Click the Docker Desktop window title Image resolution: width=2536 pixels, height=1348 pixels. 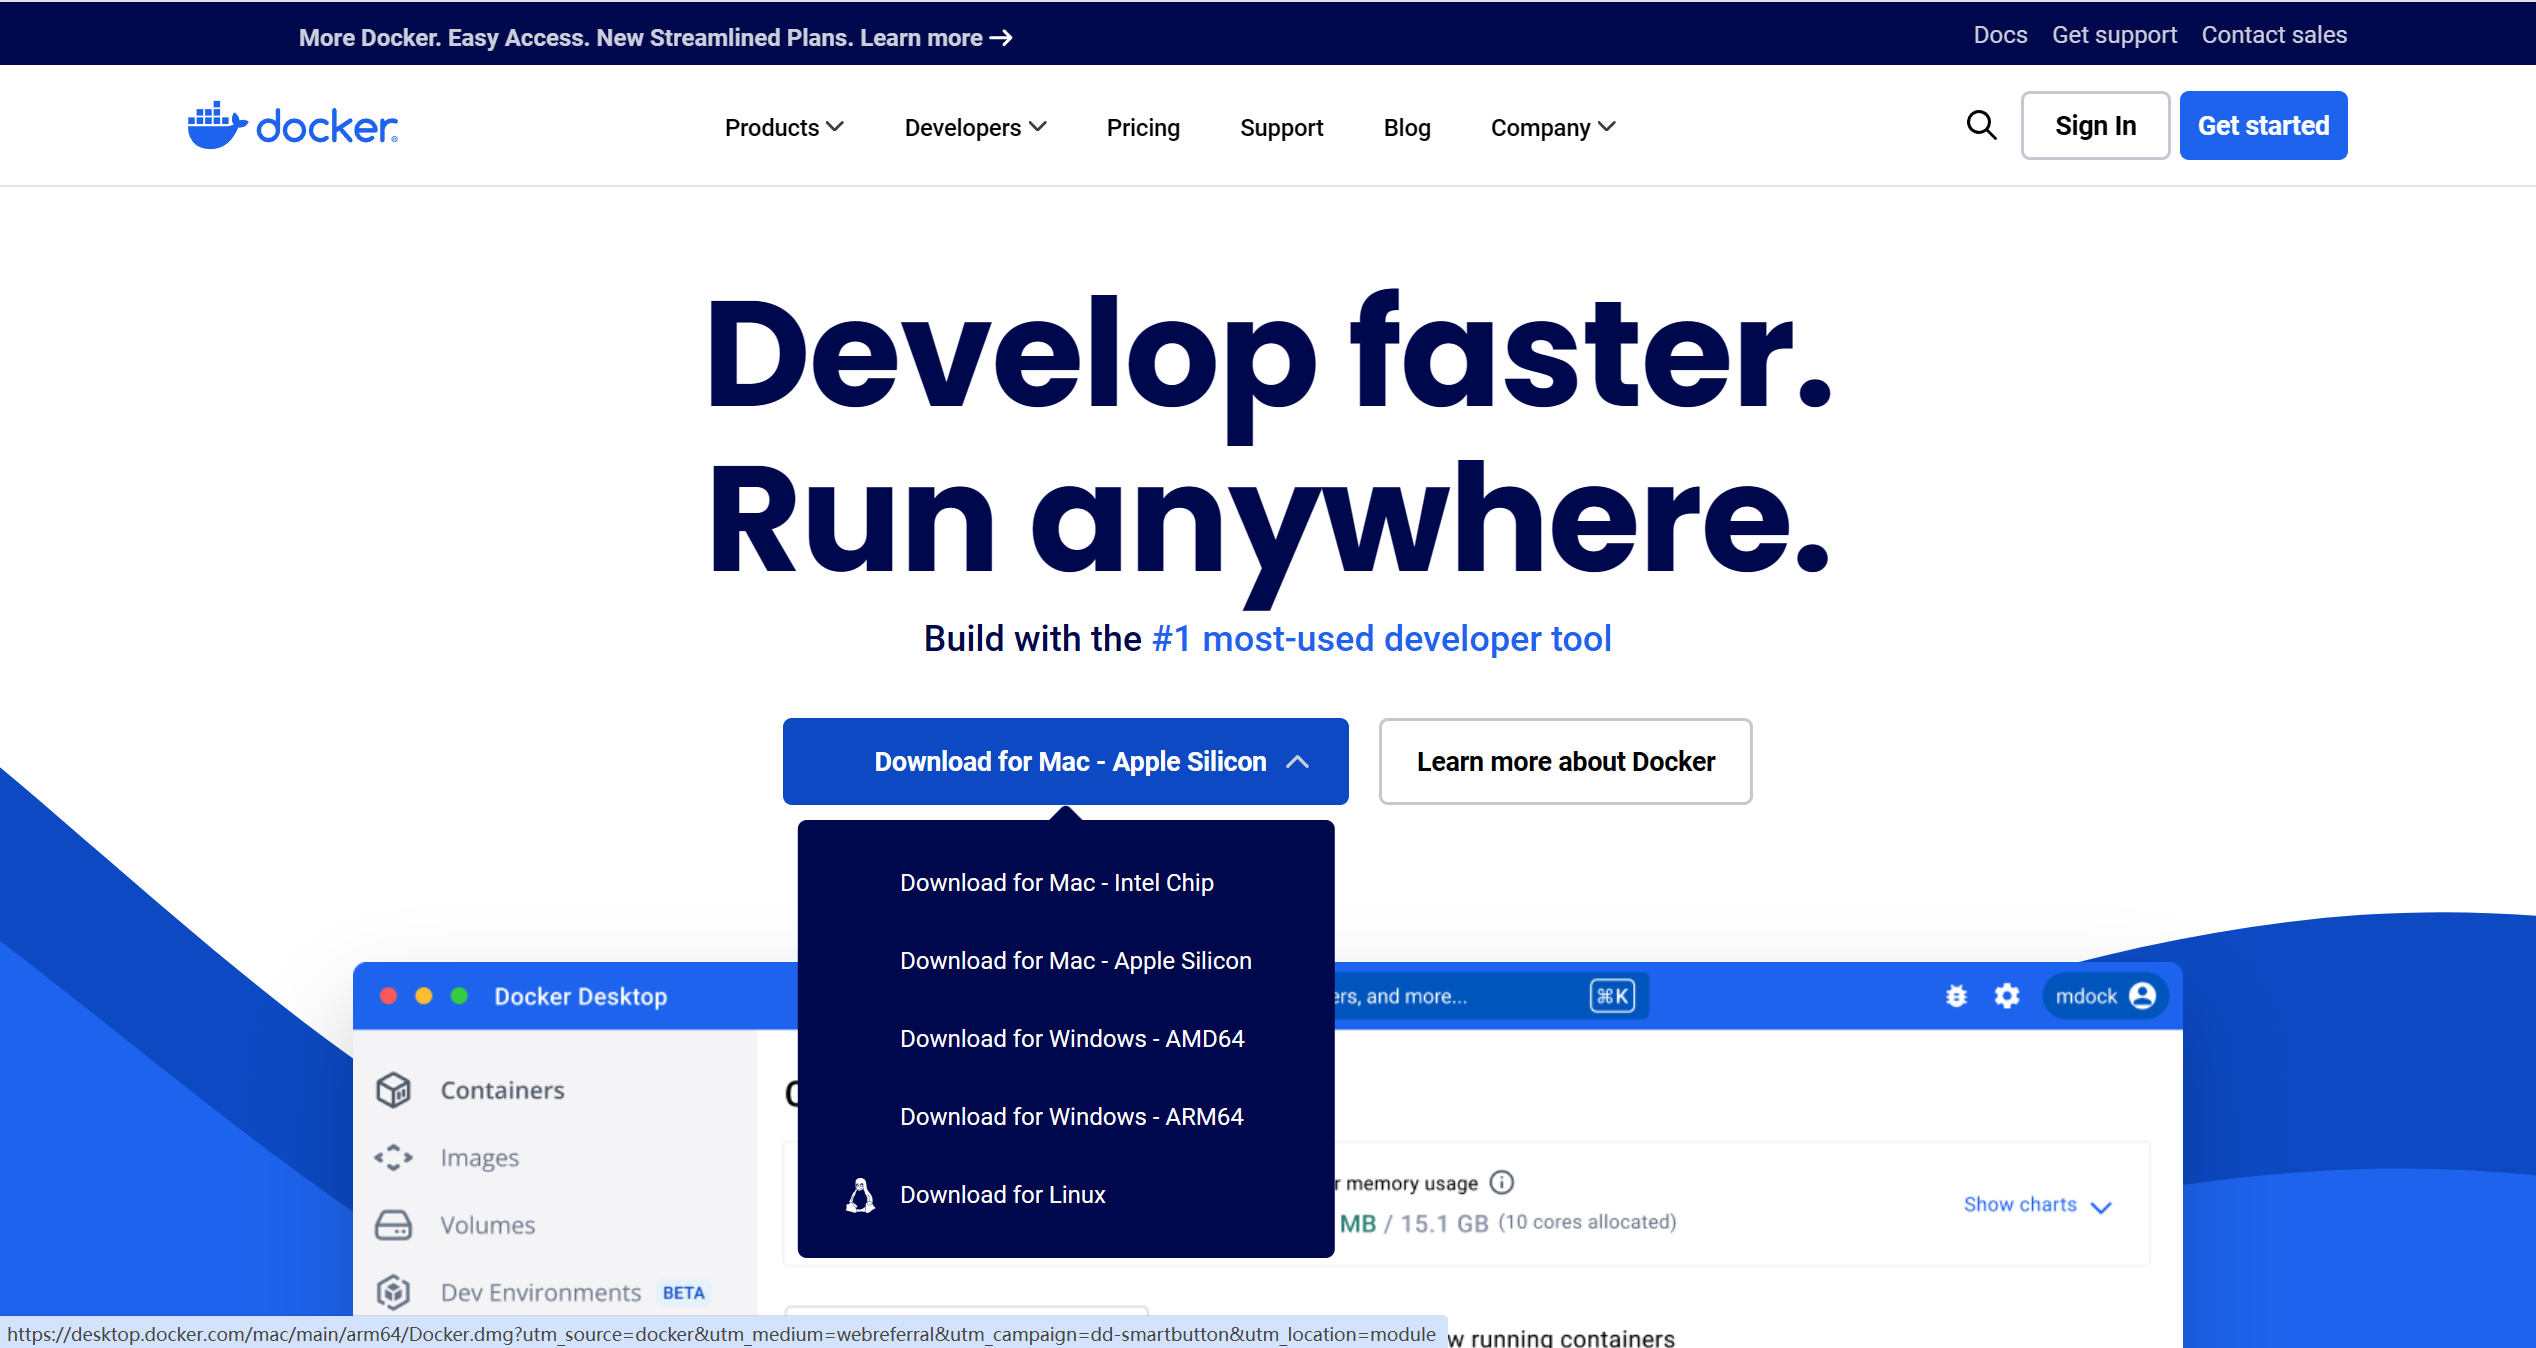[581, 997]
